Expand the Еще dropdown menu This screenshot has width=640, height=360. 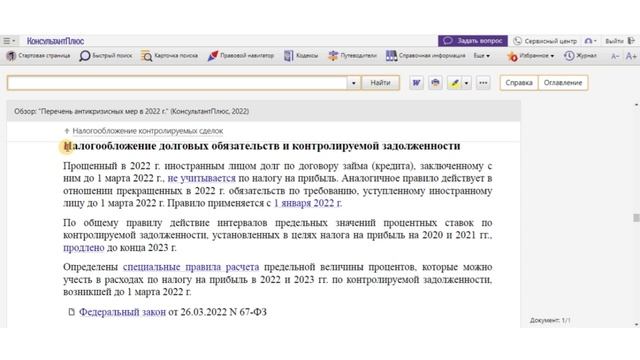[482, 56]
